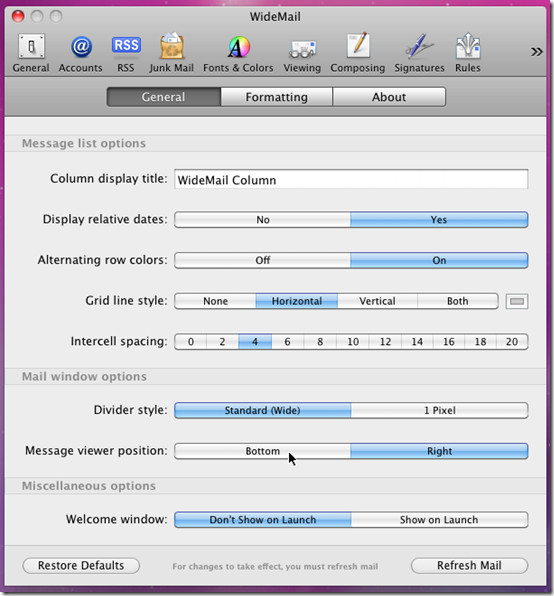Viewport: 554px width, 596px height.
Task: Open the RSS preferences icon
Action: [x=126, y=53]
